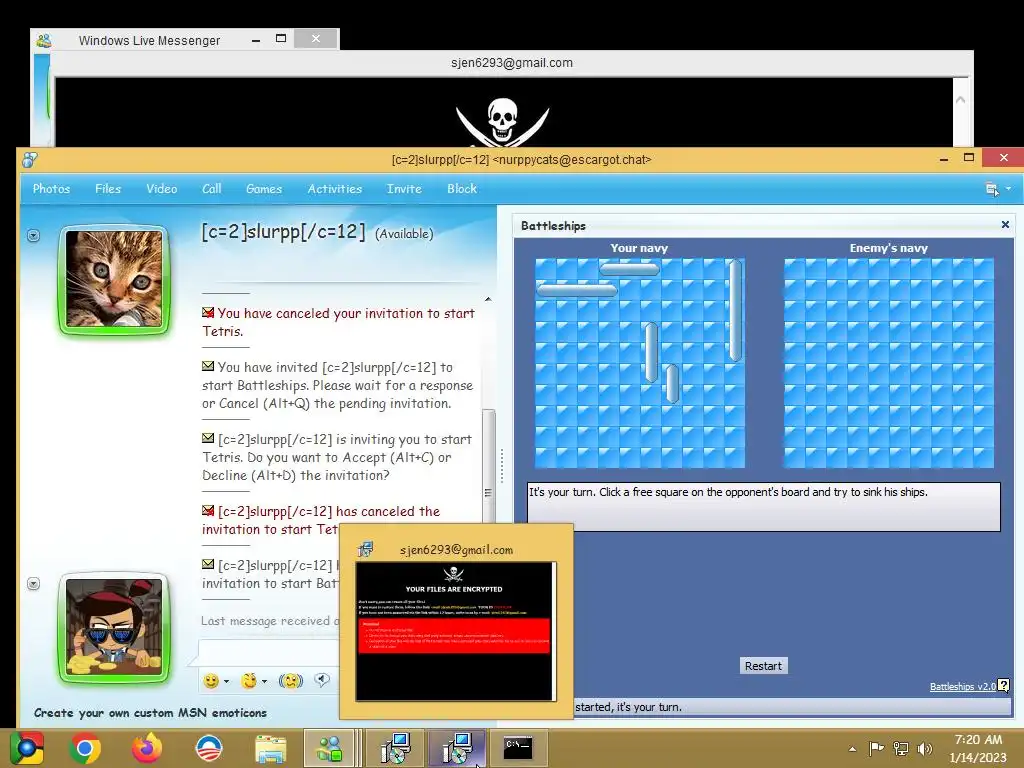Open the Games menu item
This screenshot has height=768, width=1024.
tap(264, 189)
